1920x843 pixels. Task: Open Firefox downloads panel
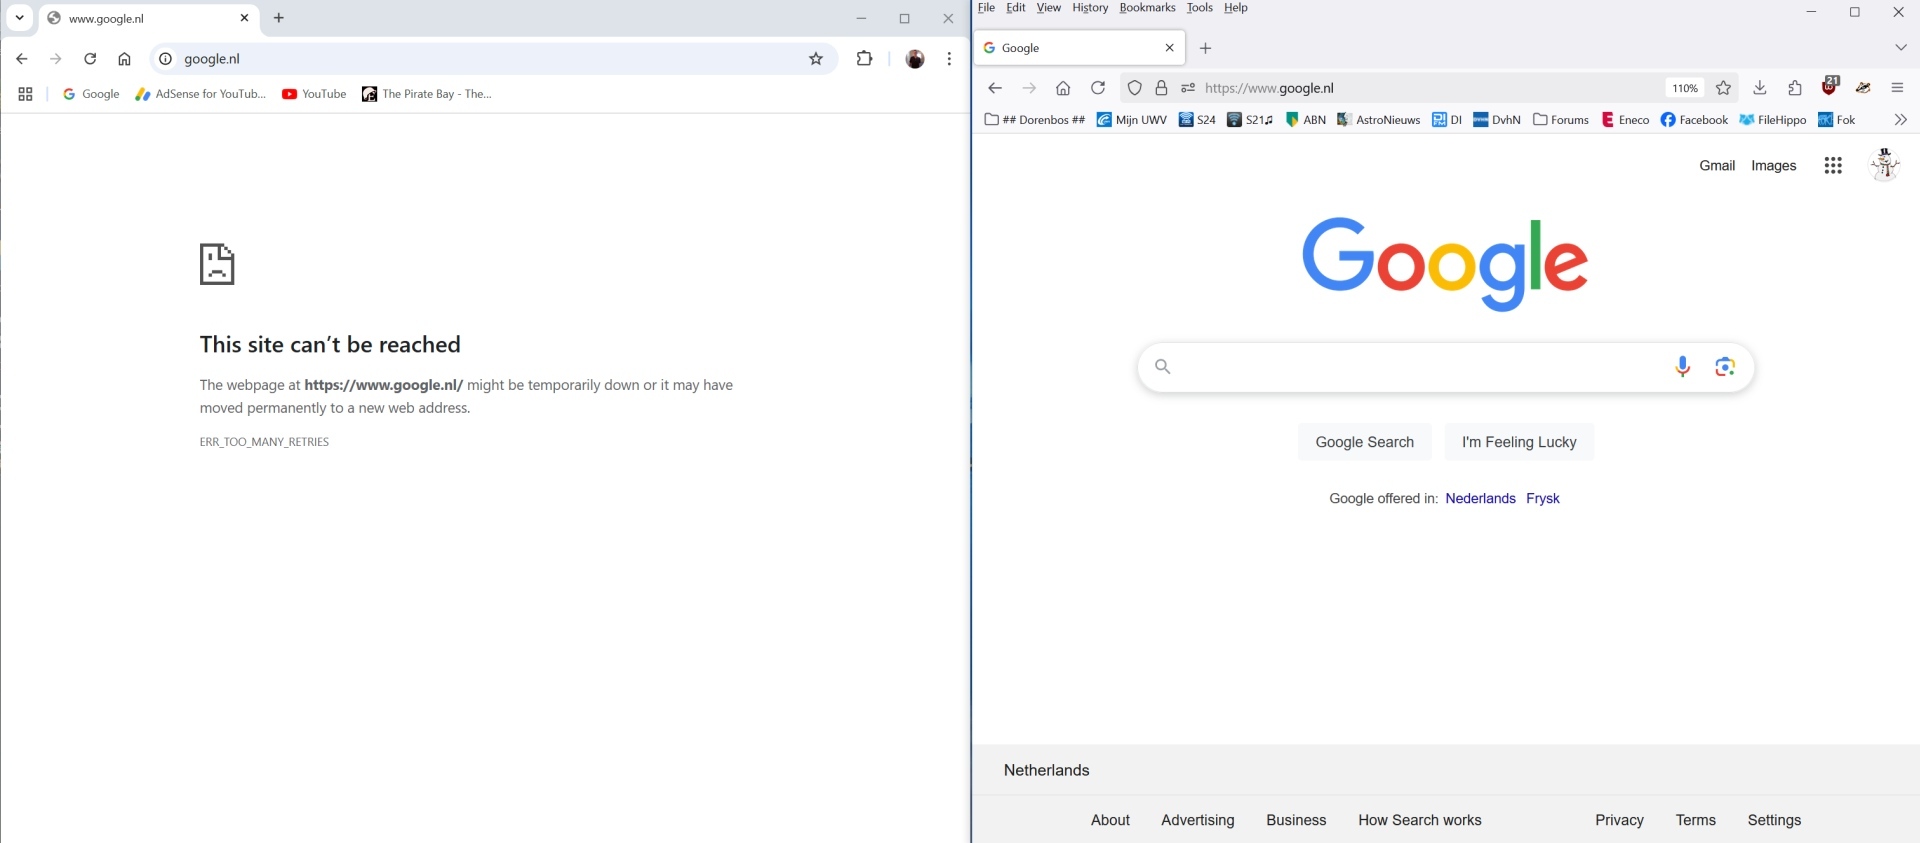pyautogui.click(x=1760, y=88)
